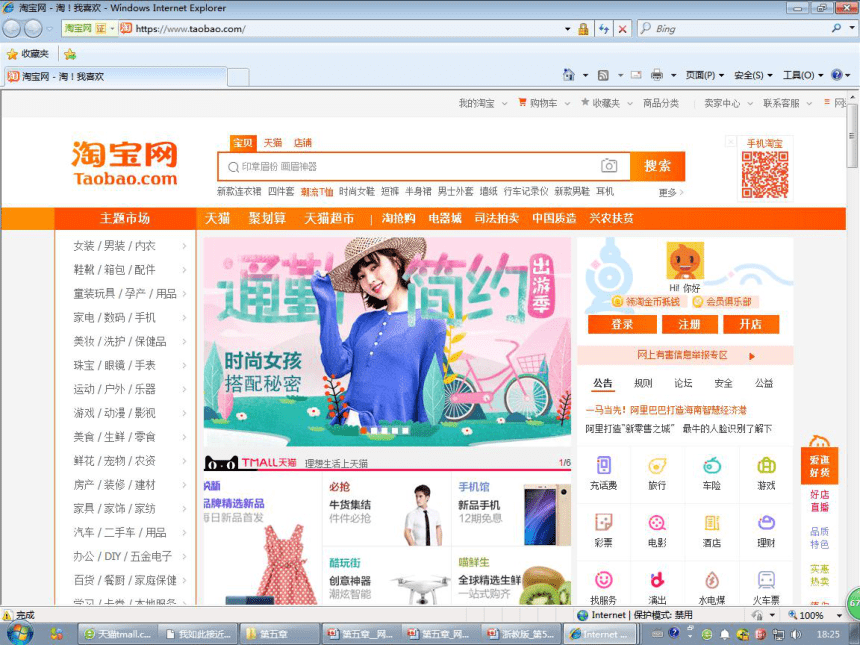Click the orange 搜索 search button
This screenshot has width=860, height=645.
657,166
